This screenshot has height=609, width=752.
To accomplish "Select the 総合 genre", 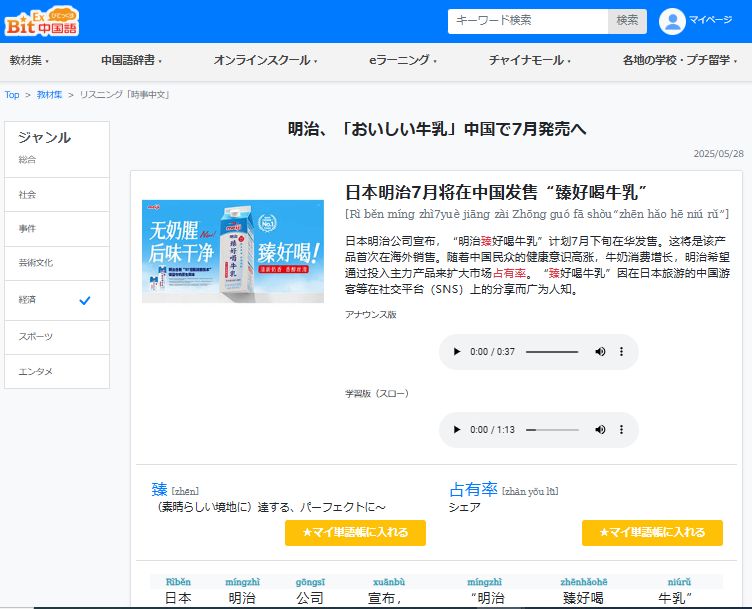I will click(x=27, y=160).
